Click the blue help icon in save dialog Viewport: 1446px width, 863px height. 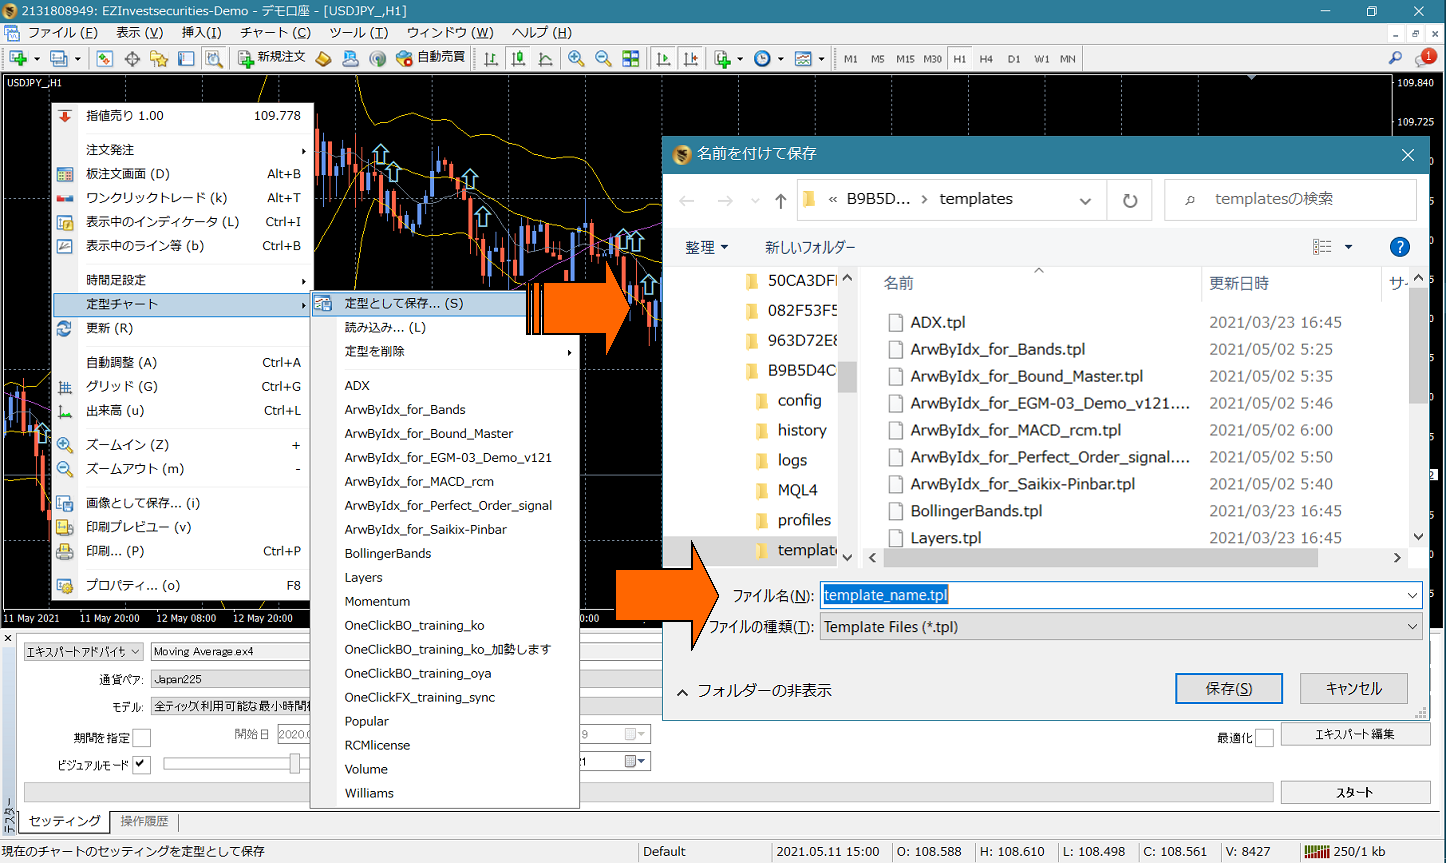1399,247
